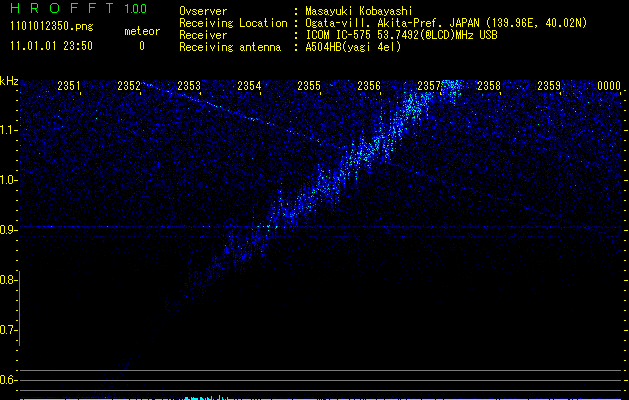Viewport: 629px width, 400px height.
Task: Click the 1.0 kHz axis label
Action: [8, 180]
